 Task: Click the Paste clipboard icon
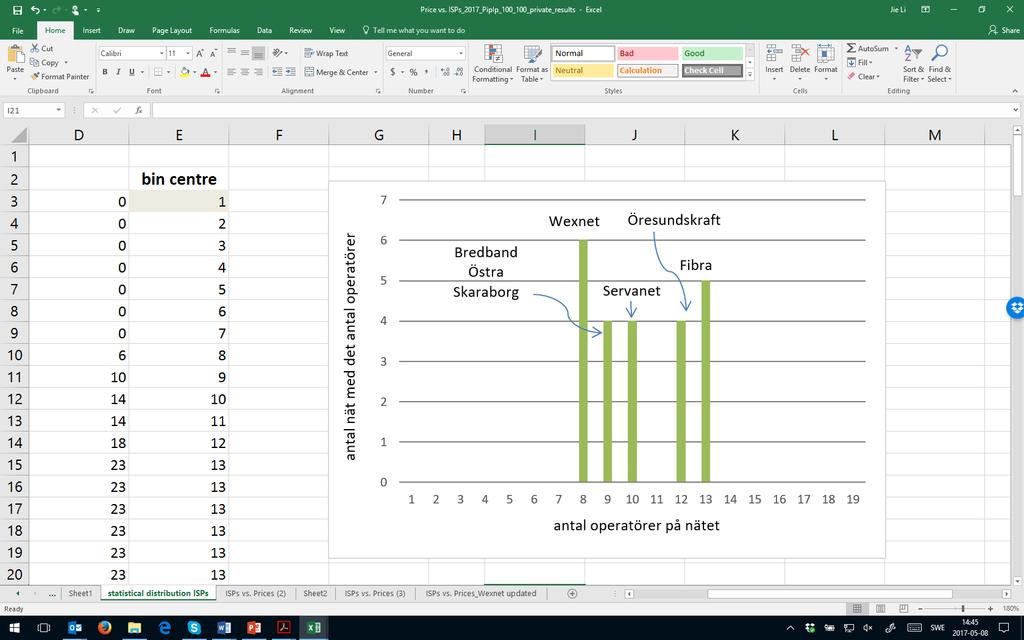coord(15,55)
